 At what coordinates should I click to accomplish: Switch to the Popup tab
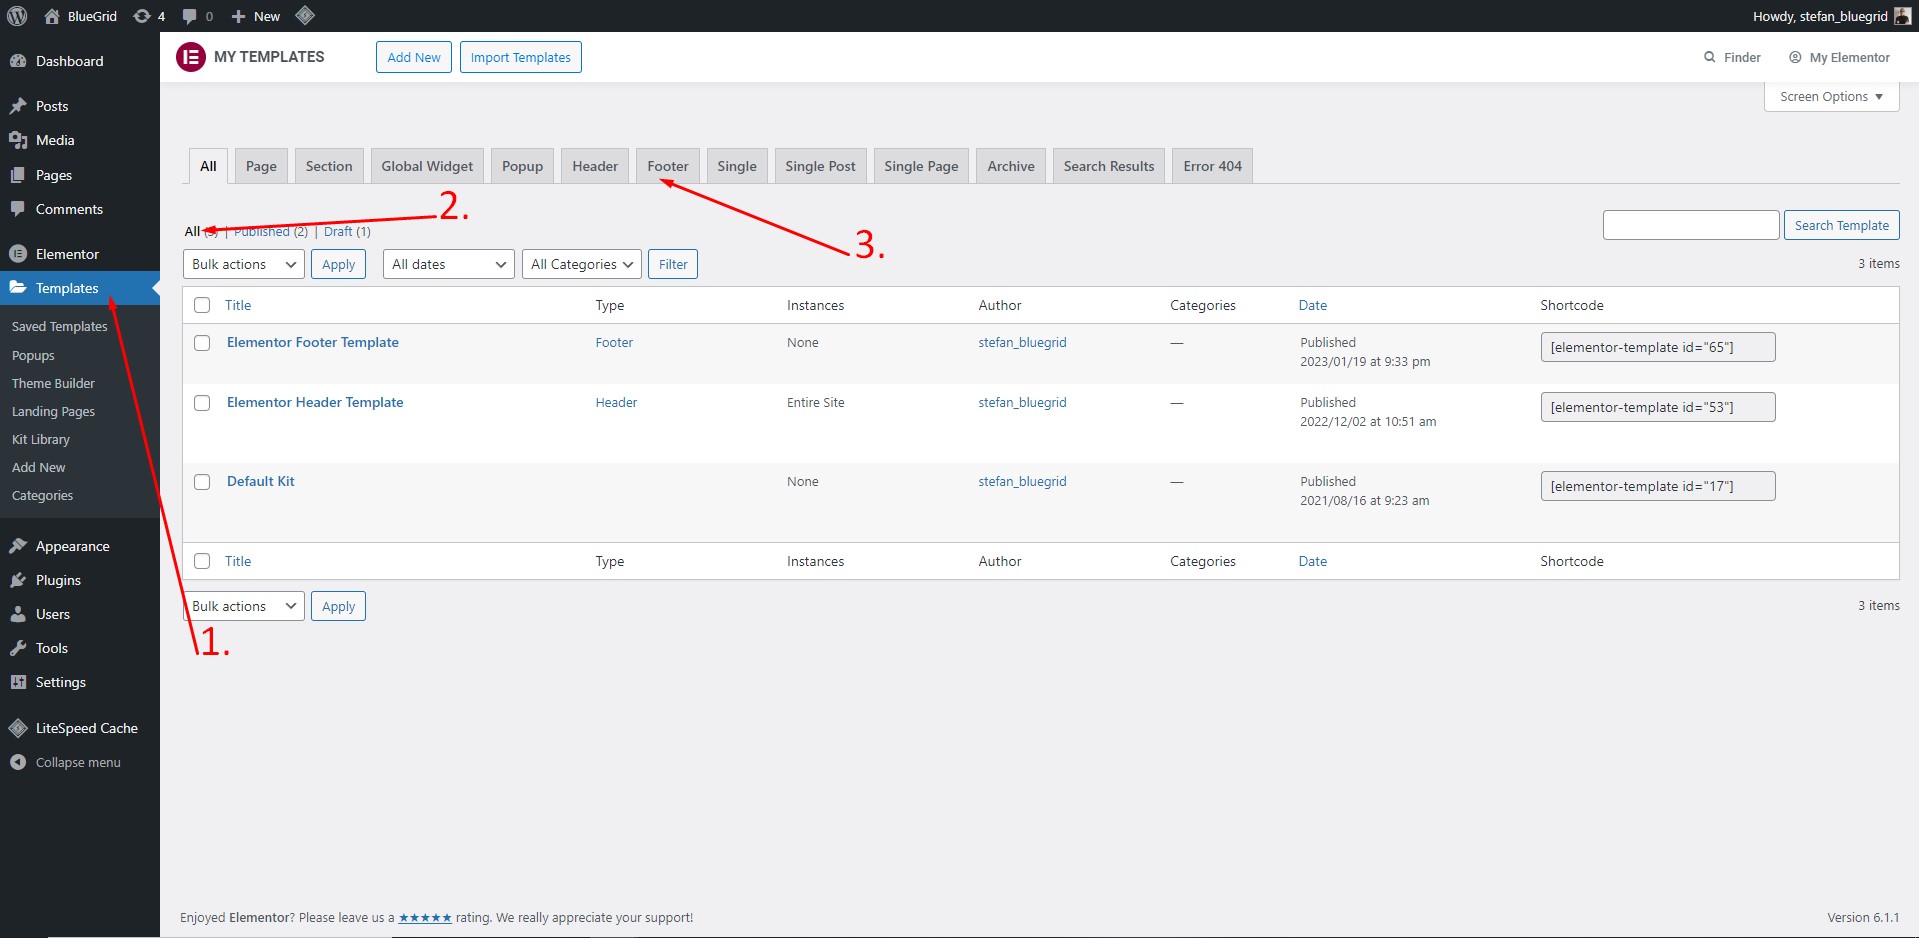tap(522, 166)
